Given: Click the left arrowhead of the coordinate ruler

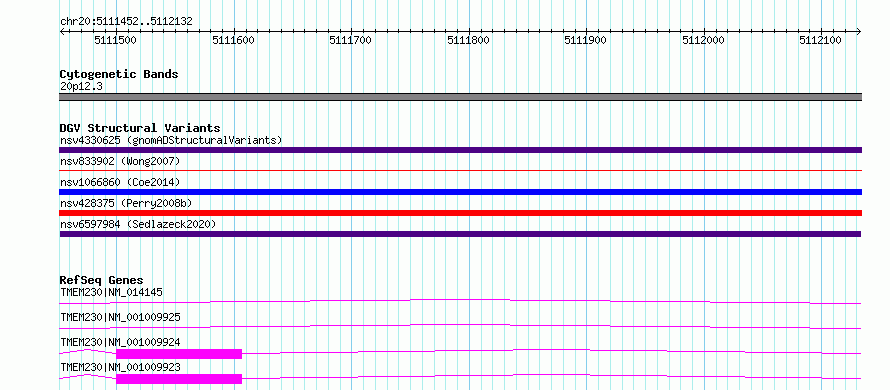Looking at the screenshot, I should 62,31.
